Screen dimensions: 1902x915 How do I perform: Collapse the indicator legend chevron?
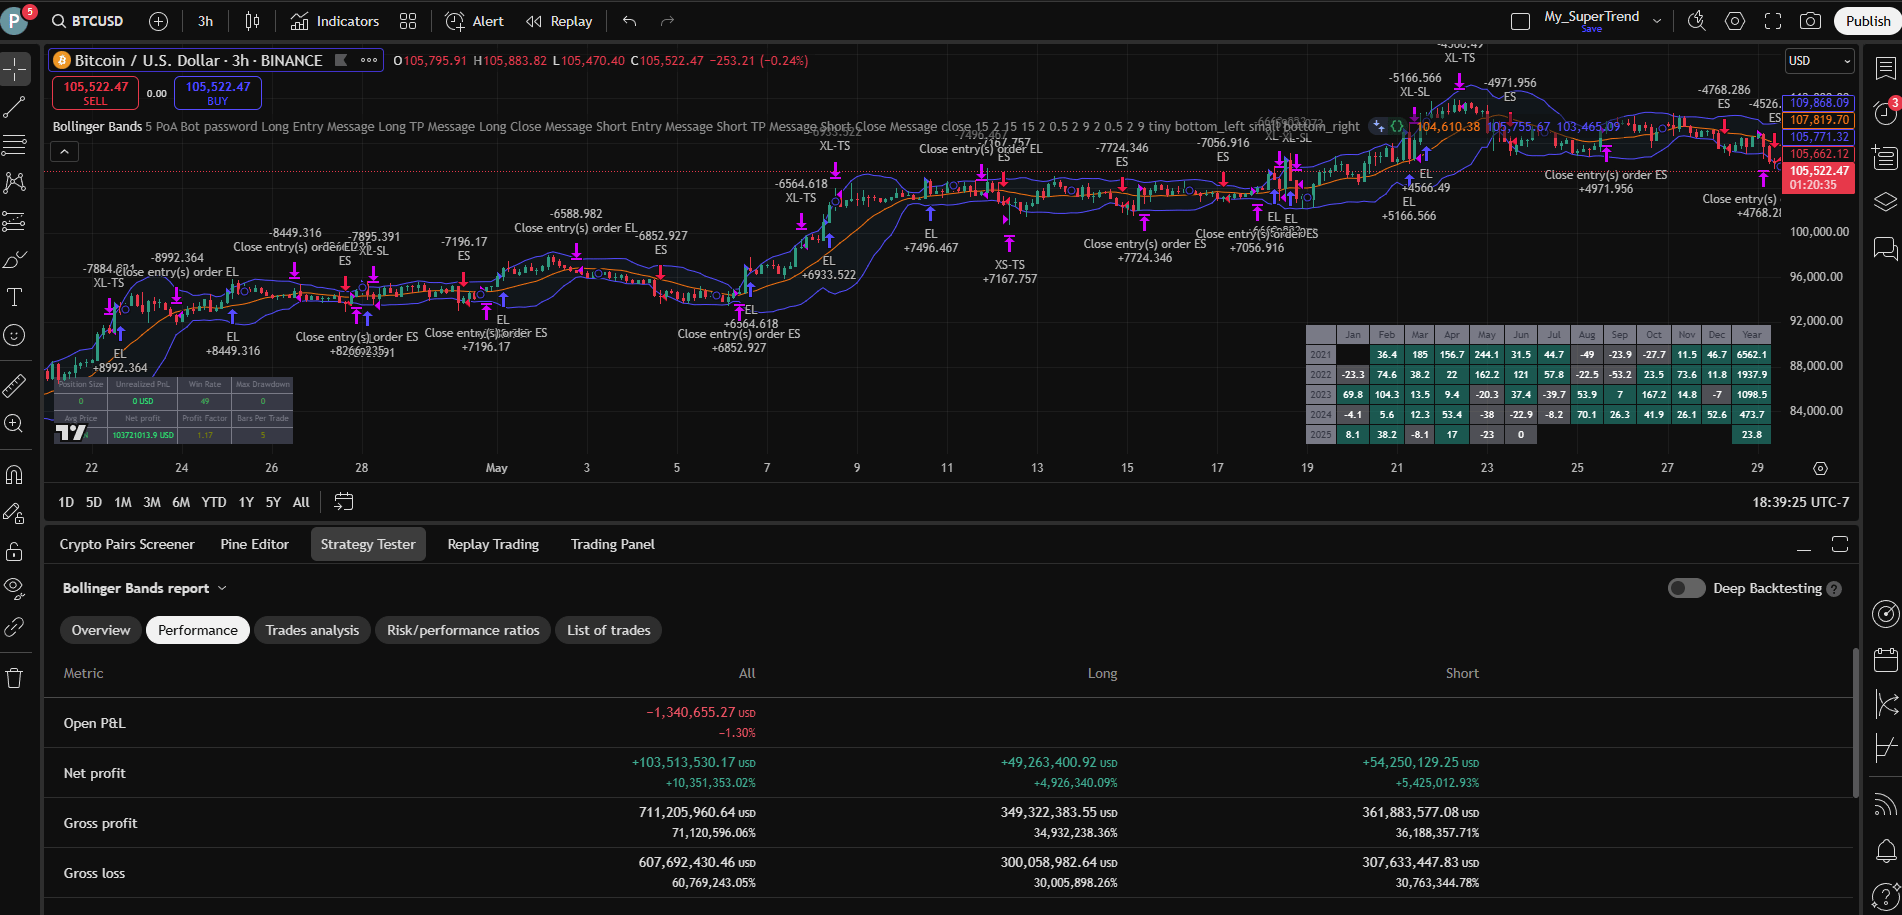(64, 152)
